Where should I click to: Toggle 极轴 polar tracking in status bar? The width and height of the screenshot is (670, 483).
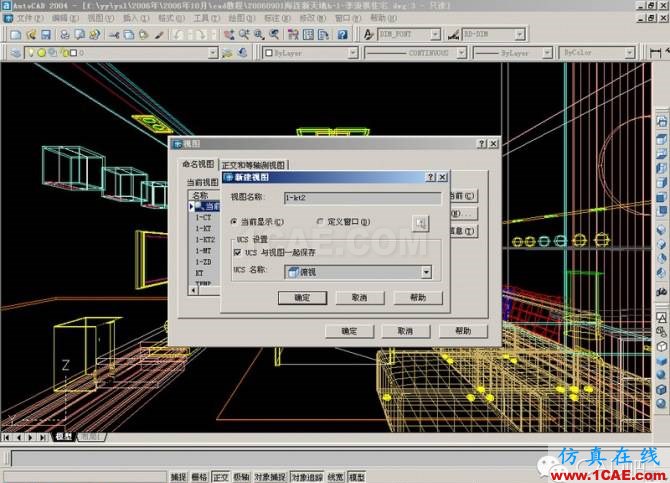click(241, 477)
